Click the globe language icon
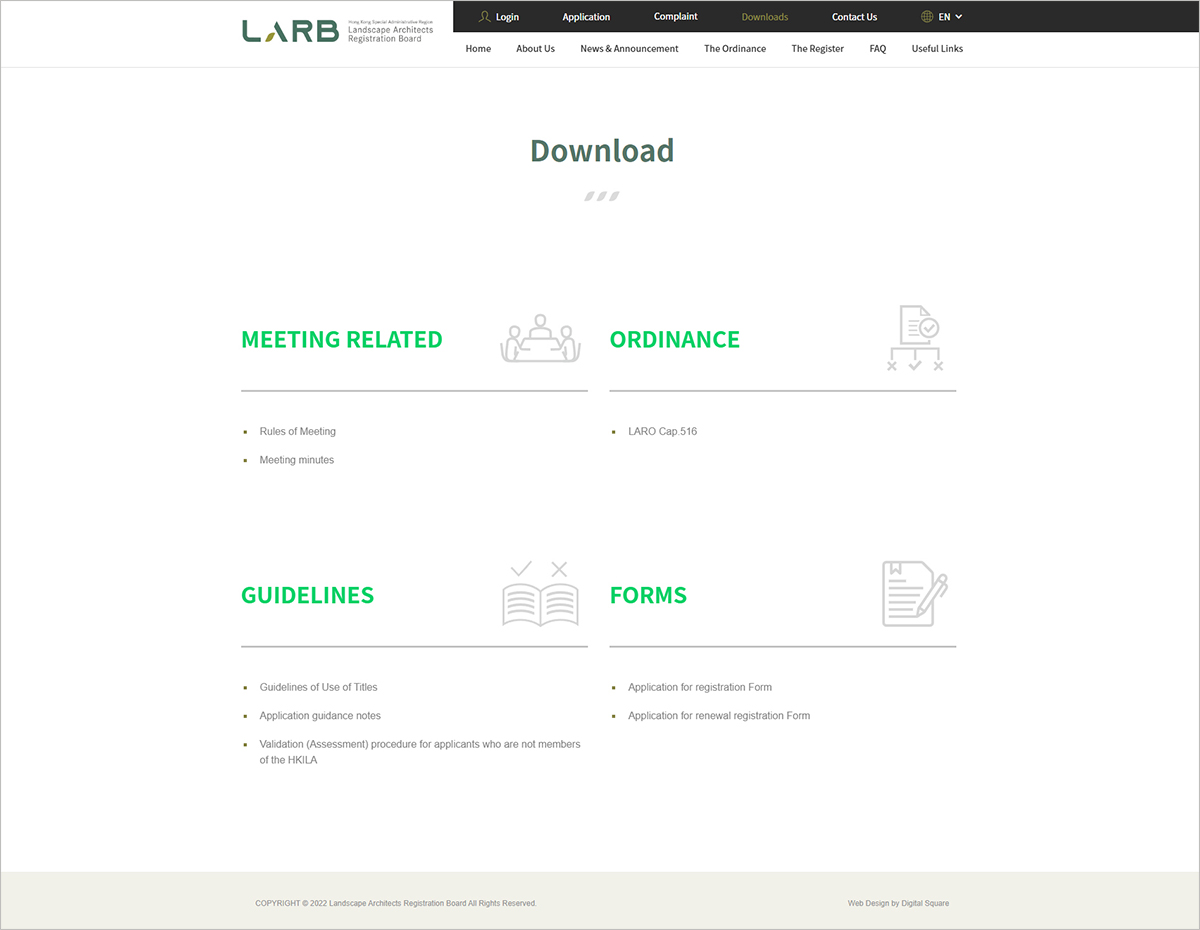The width and height of the screenshot is (1200, 930). [x=927, y=17]
